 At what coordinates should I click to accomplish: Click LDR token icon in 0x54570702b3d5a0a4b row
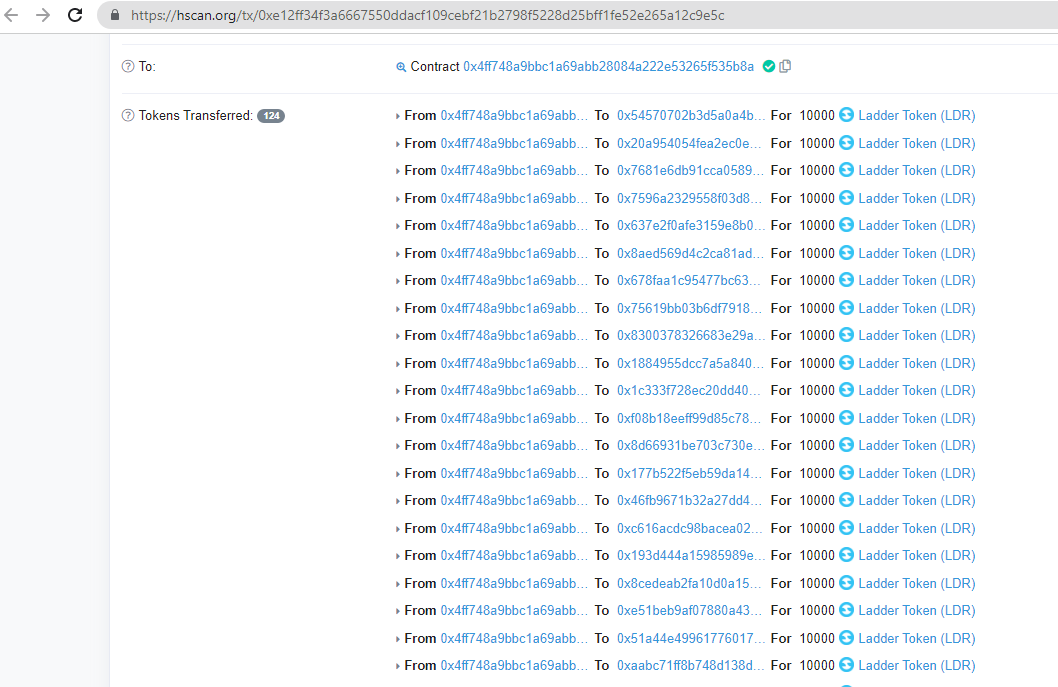click(846, 115)
